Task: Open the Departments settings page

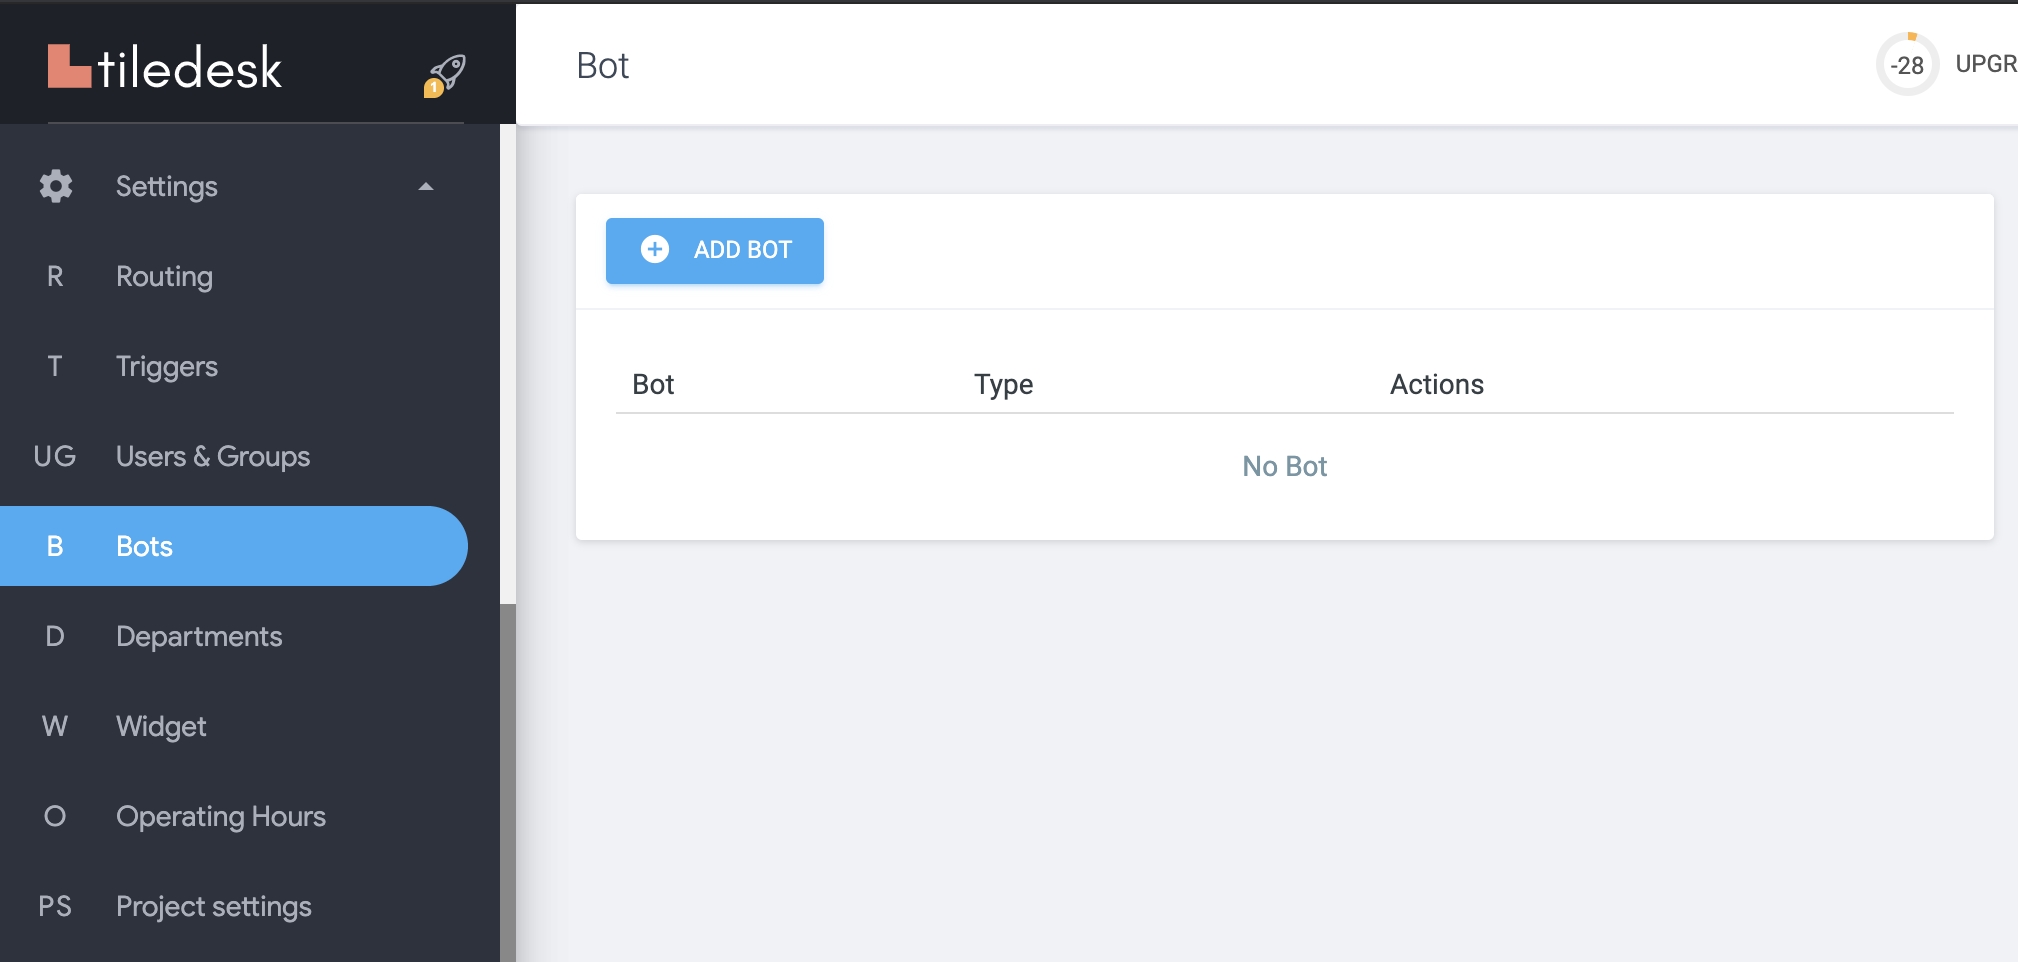Action: click(x=199, y=636)
